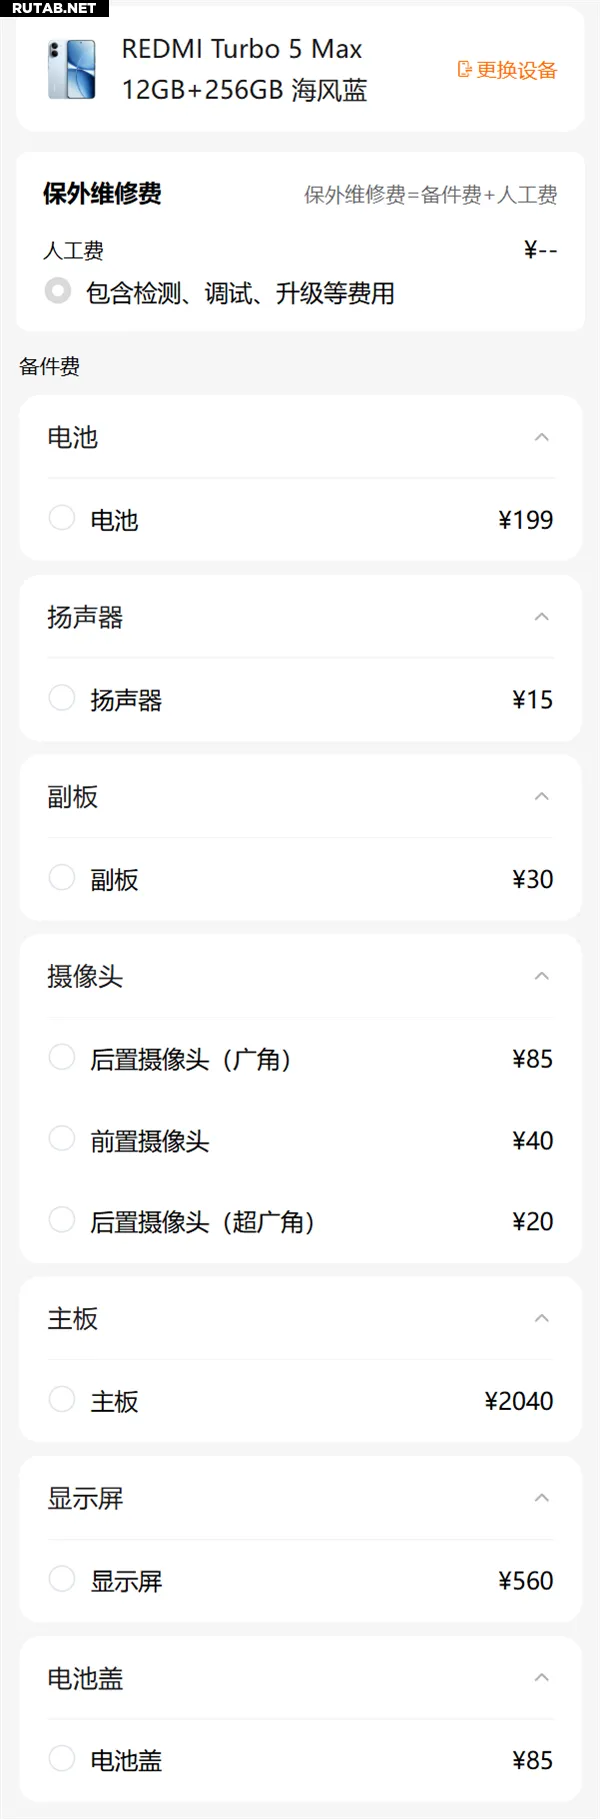Collapse the 副板 section chevron
Image resolution: width=600 pixels, height=1819 pixels.
[x=542, y=797]
